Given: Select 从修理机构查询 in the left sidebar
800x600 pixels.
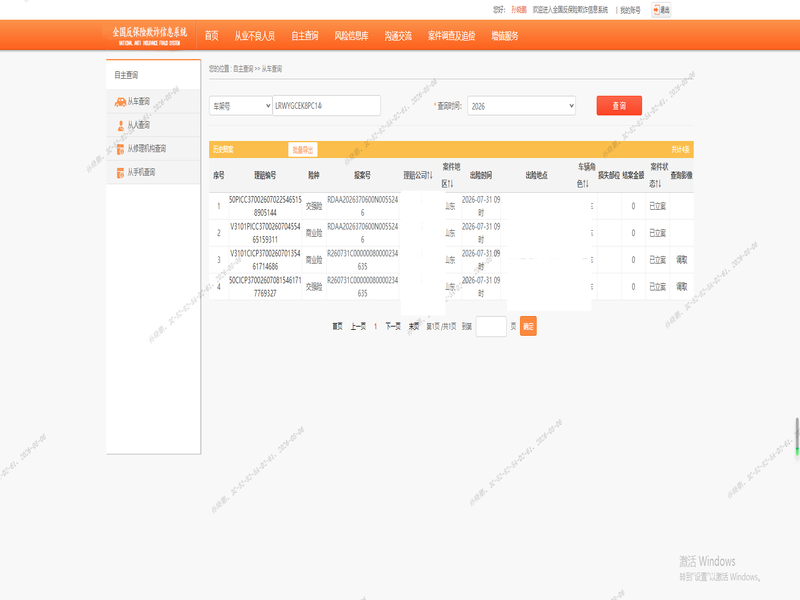Looking at the screenshot, I should pyautogui.click(x=153, y=148).
